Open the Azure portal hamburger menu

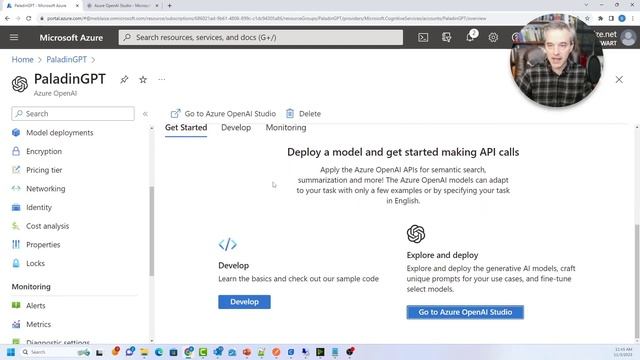coord(14,37)
